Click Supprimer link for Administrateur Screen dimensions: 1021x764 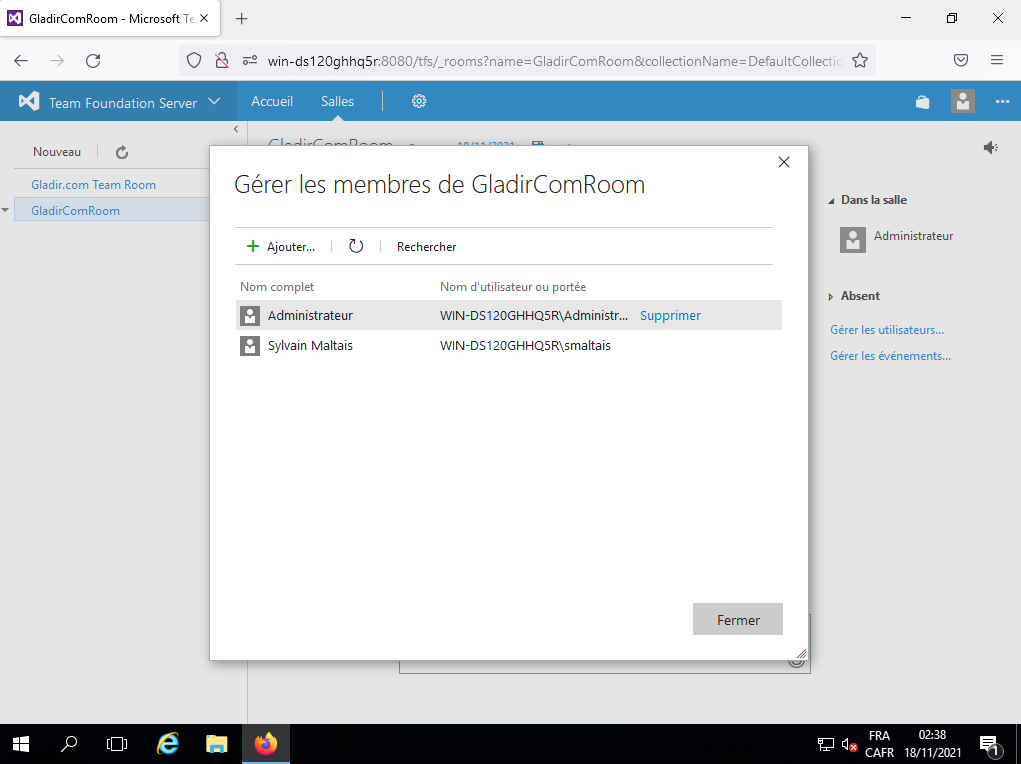[670, 315]
